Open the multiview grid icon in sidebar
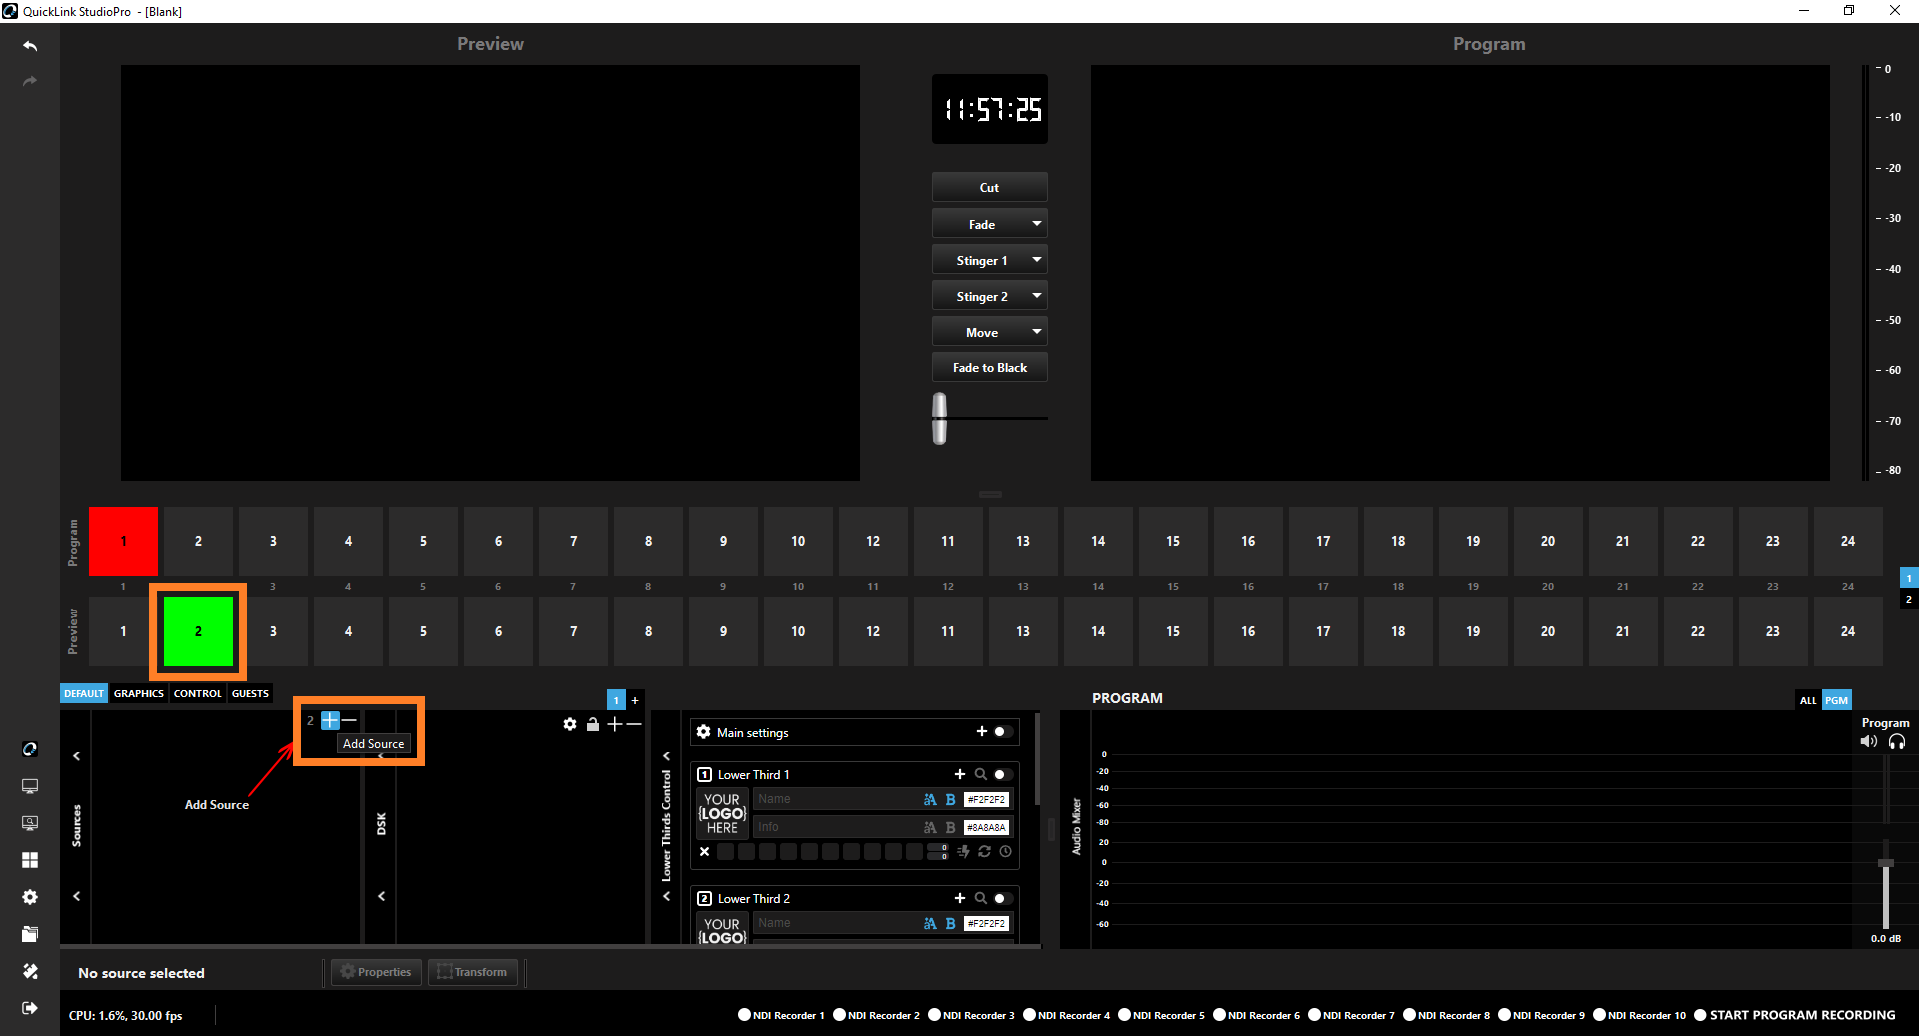This screenshot has height=1036, width=1919. pos(30,860)
